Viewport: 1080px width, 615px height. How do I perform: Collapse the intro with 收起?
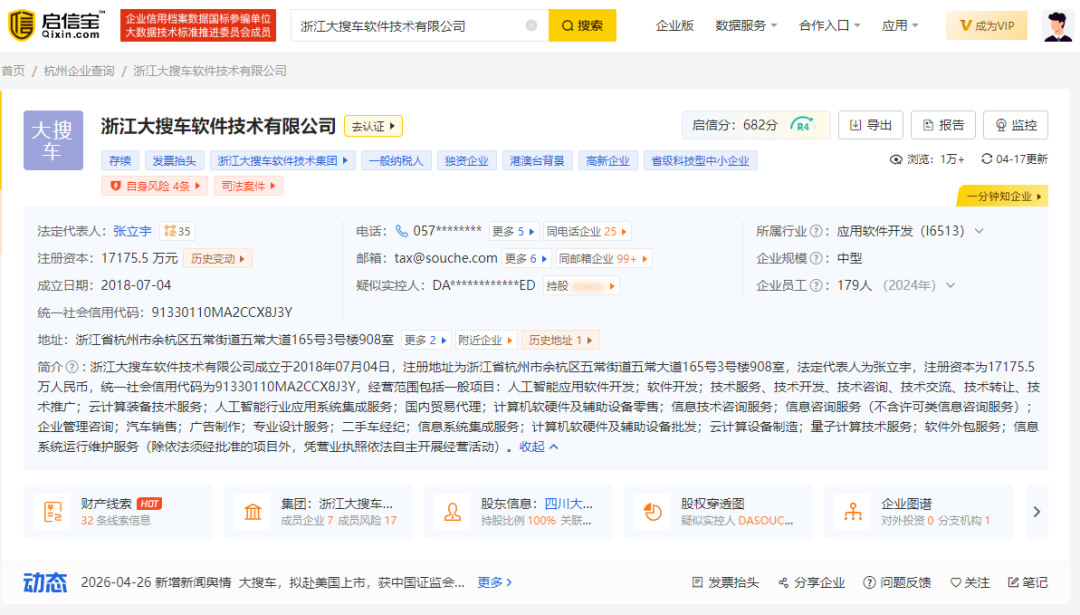click(539, 447)
